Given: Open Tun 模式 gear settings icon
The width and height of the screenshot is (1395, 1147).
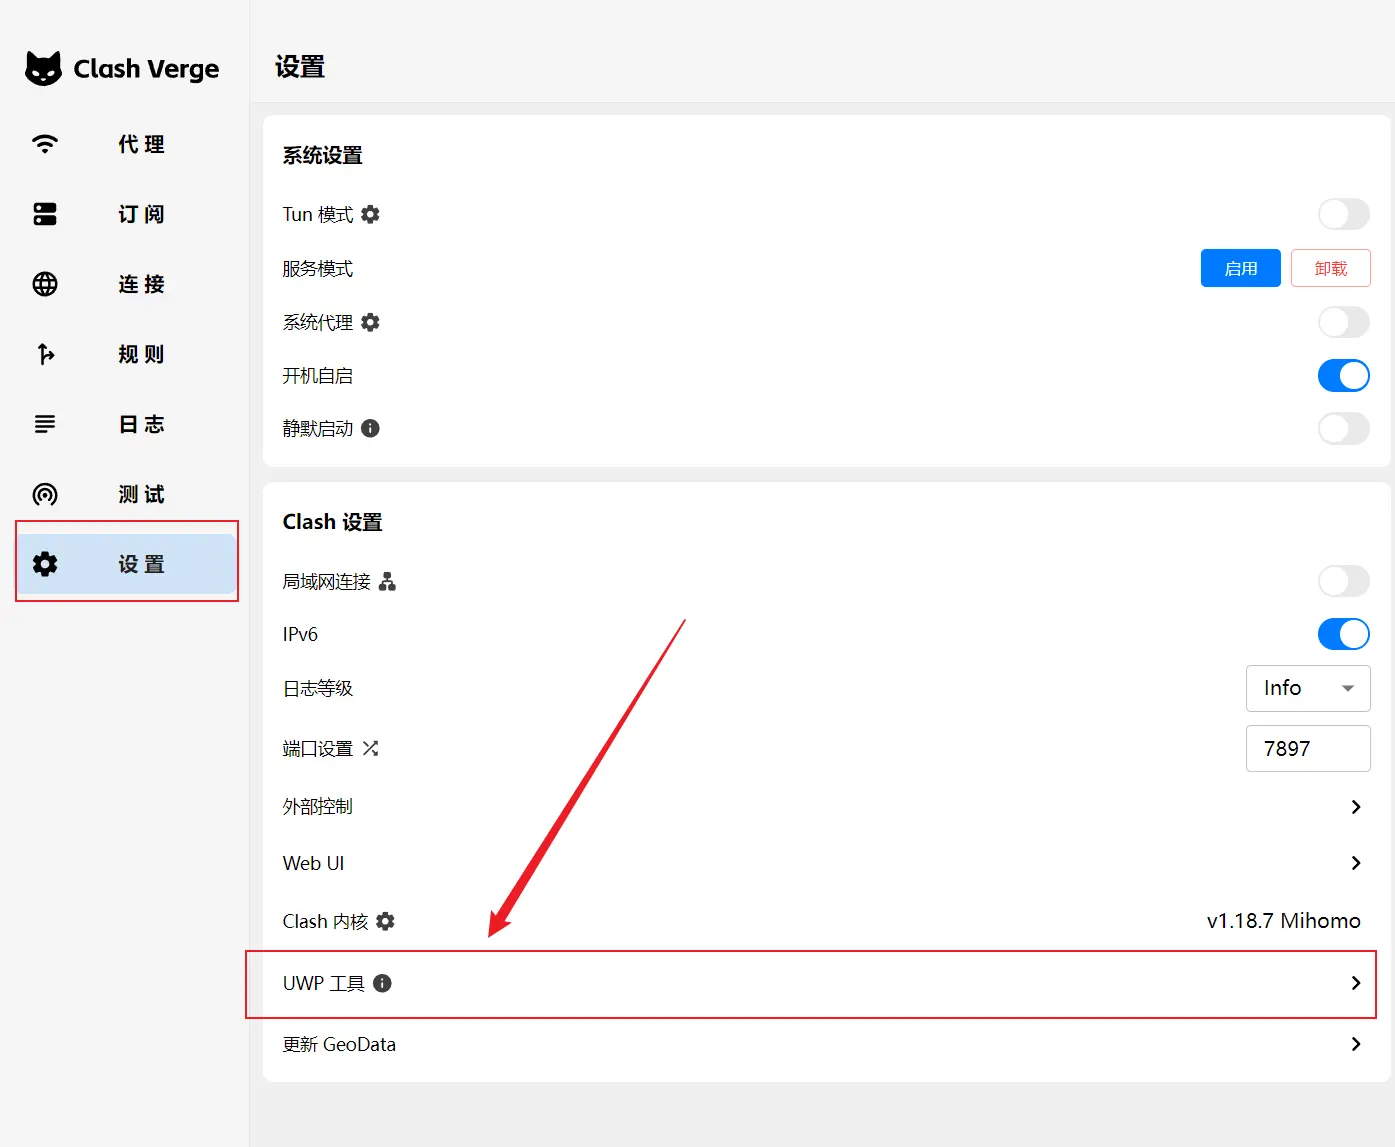Looking at the screenshot, I should tap(370, 214).
